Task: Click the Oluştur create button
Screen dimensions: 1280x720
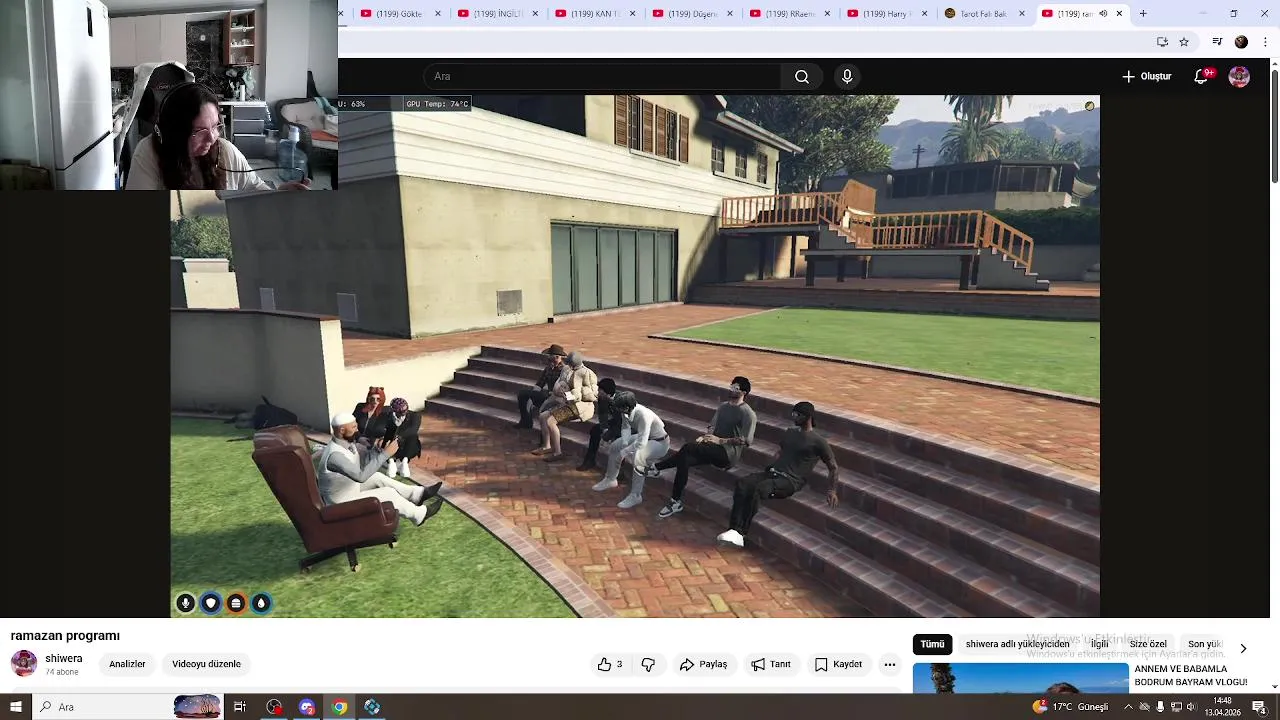Action: click(x=1147, y=77)
